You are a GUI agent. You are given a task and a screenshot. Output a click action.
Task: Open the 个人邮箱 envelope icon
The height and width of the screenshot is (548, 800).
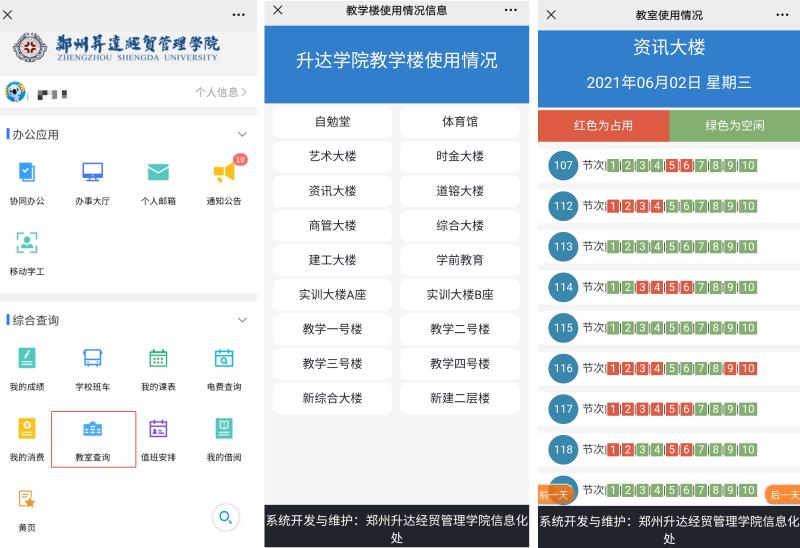158,172
